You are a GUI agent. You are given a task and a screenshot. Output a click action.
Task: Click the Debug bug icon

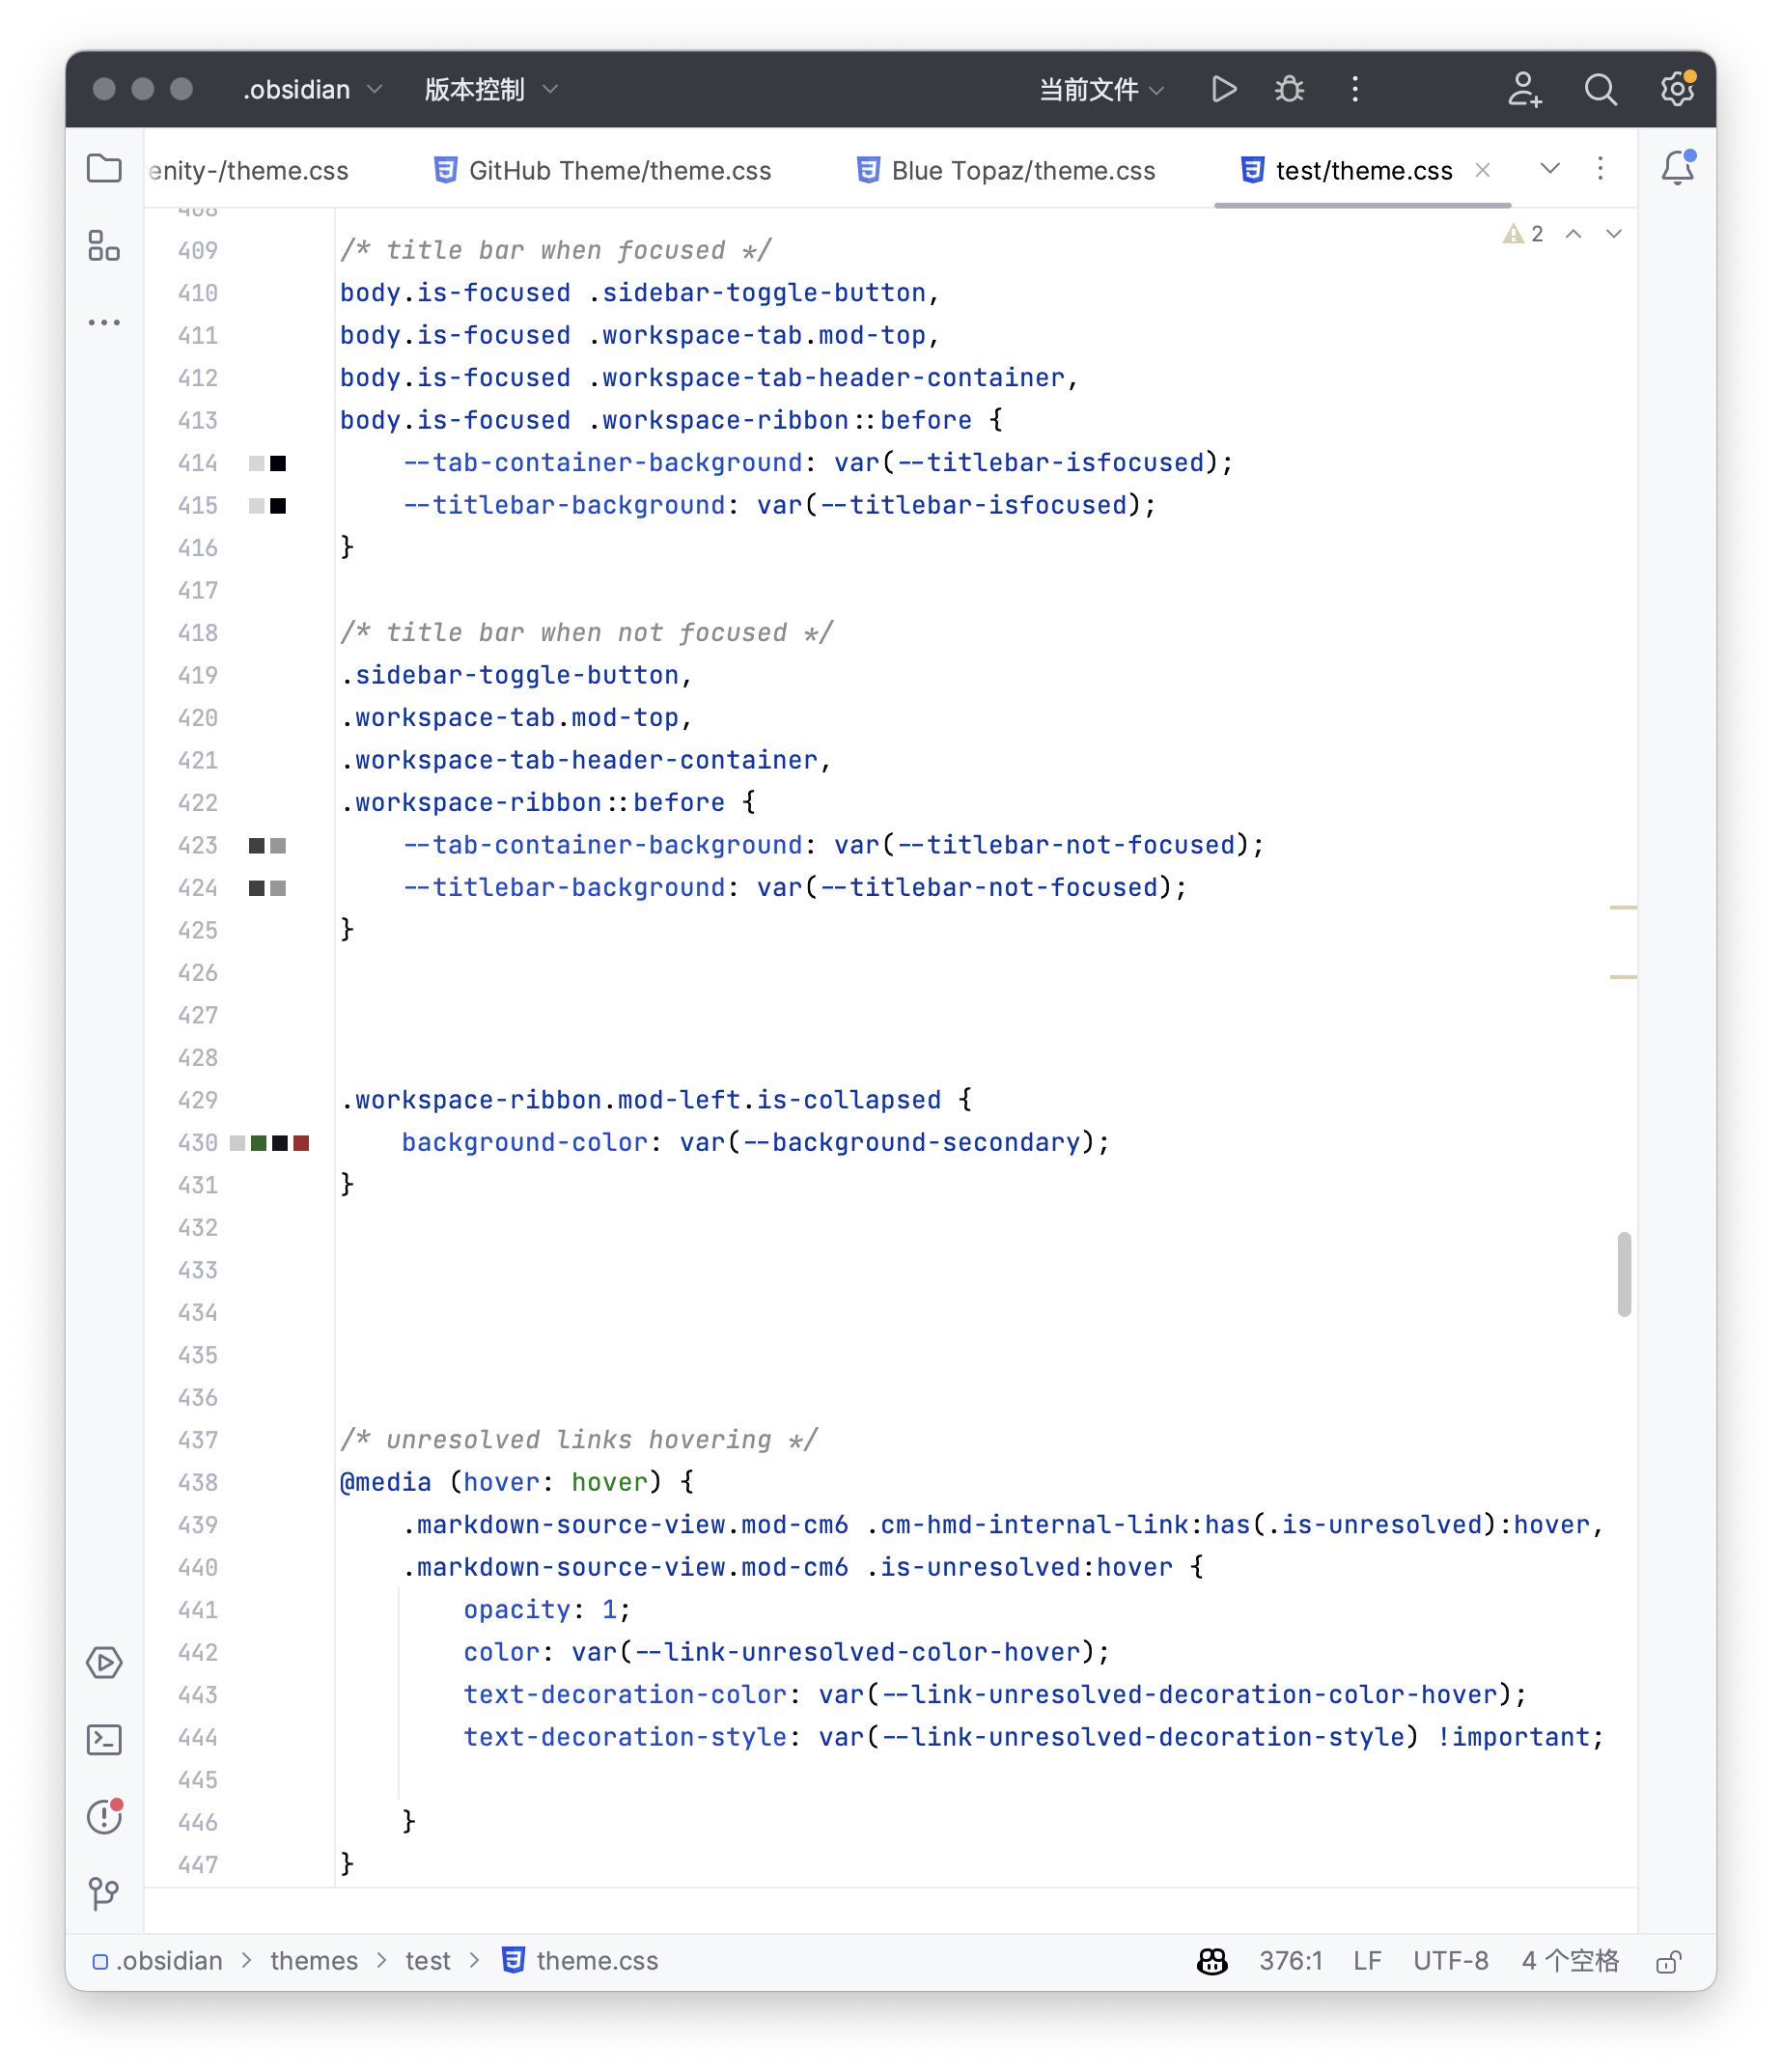[1289, 90]
